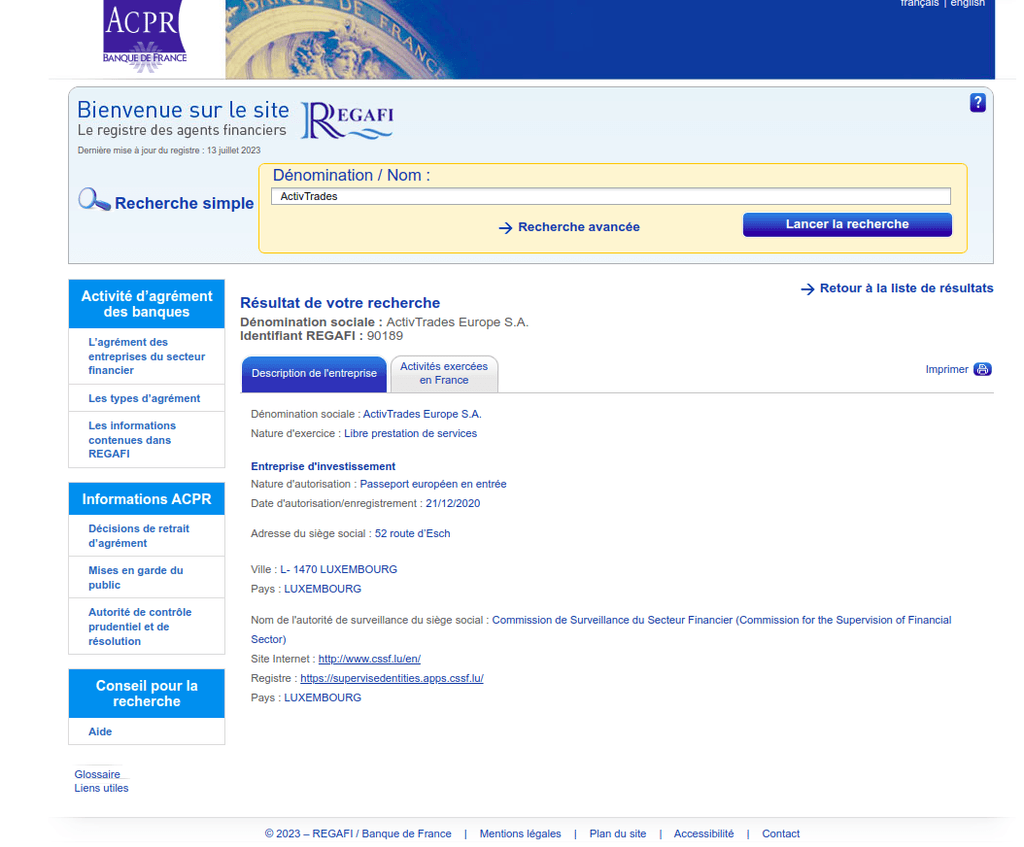Click the Dénomination / Nom search field
This screenshot has height=847, width=1024.
(x=610, y=197)
